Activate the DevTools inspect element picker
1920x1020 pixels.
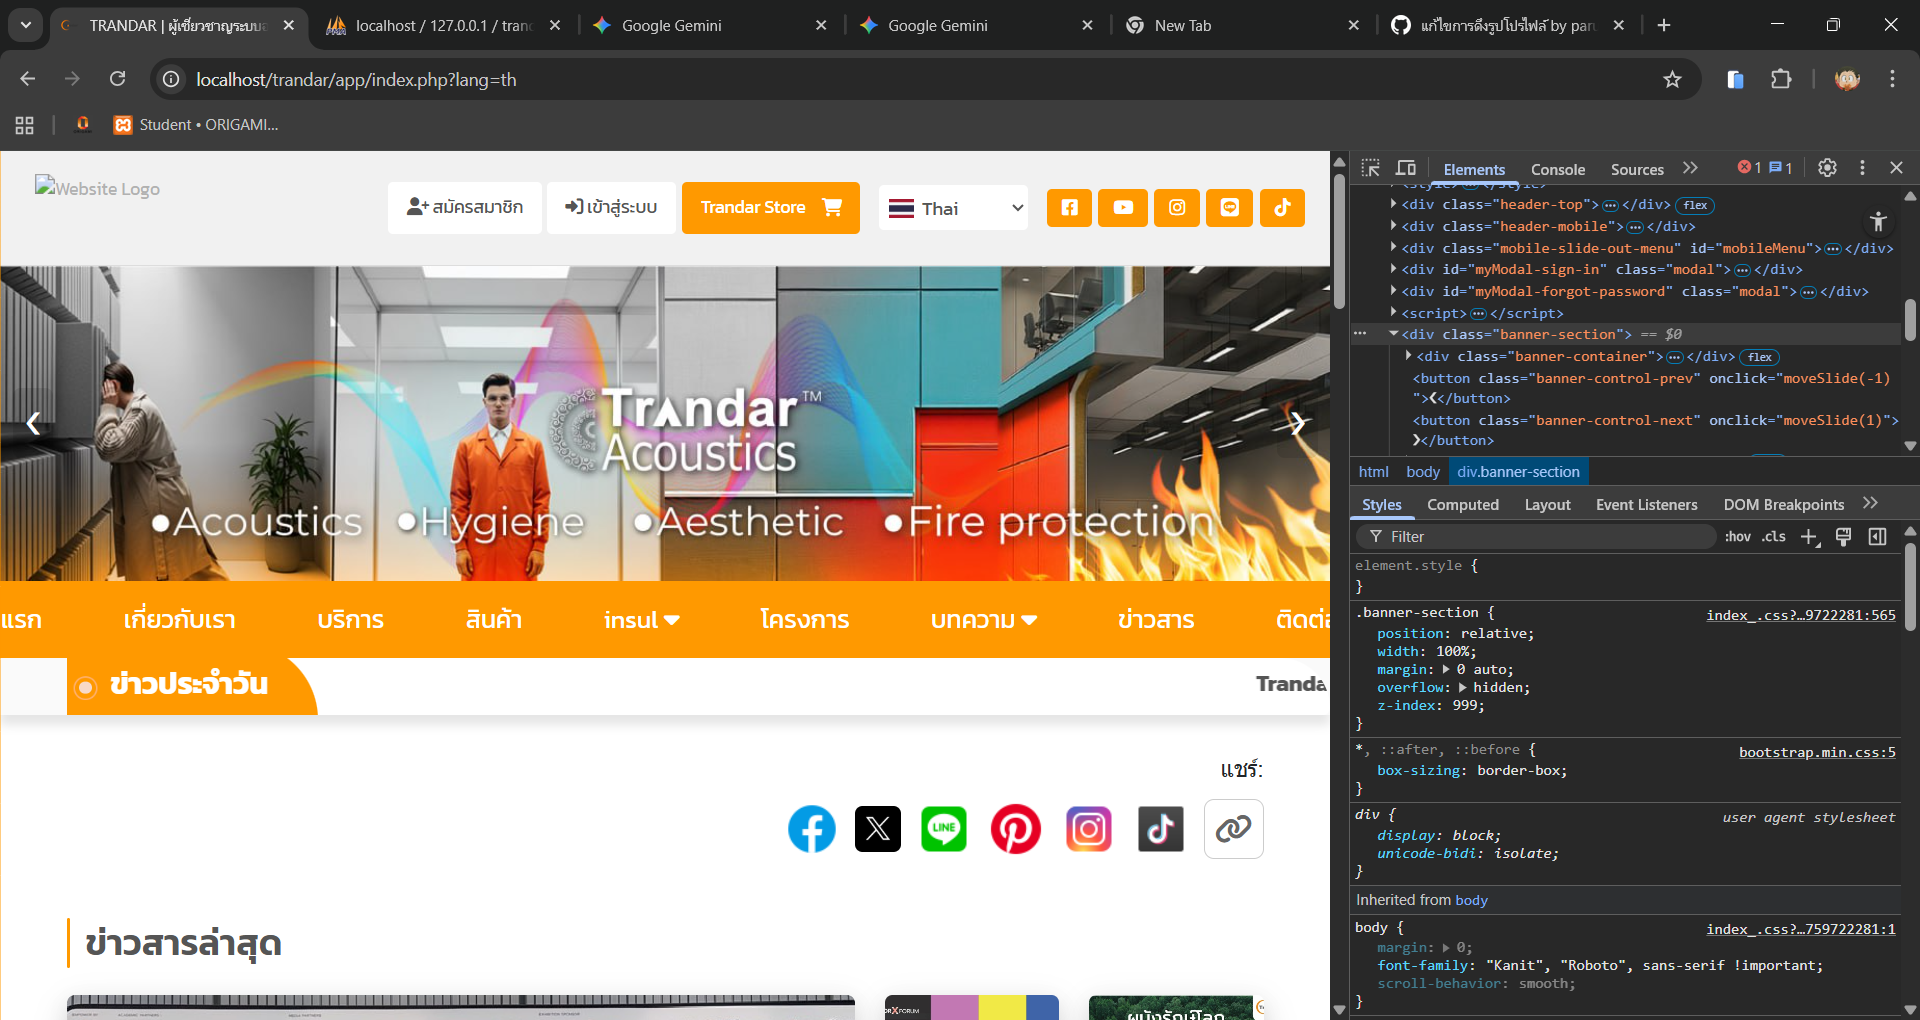1370,168
